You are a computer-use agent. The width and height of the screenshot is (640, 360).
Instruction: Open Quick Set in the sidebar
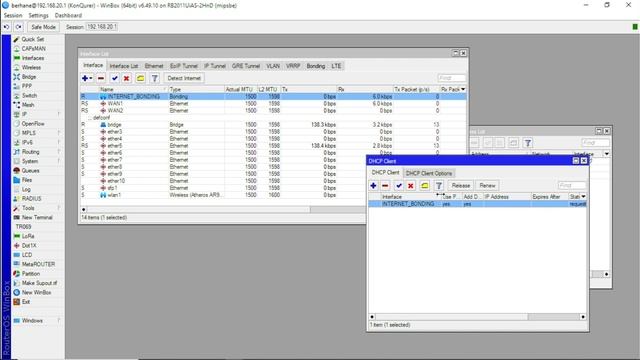click(33, 39)
